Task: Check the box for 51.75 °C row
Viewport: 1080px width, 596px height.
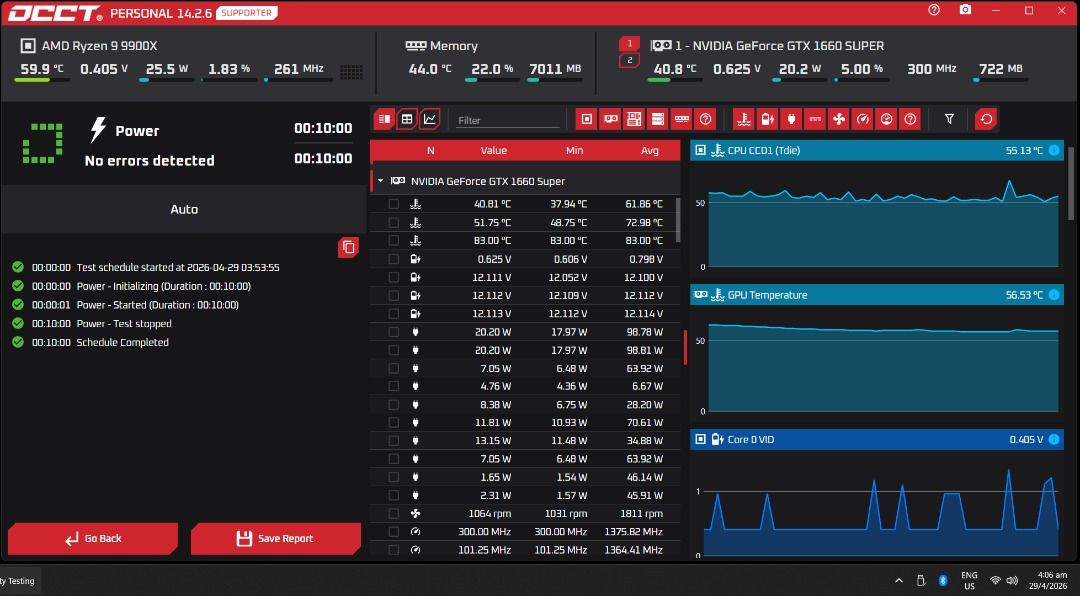Action: [x=393, y=223]
